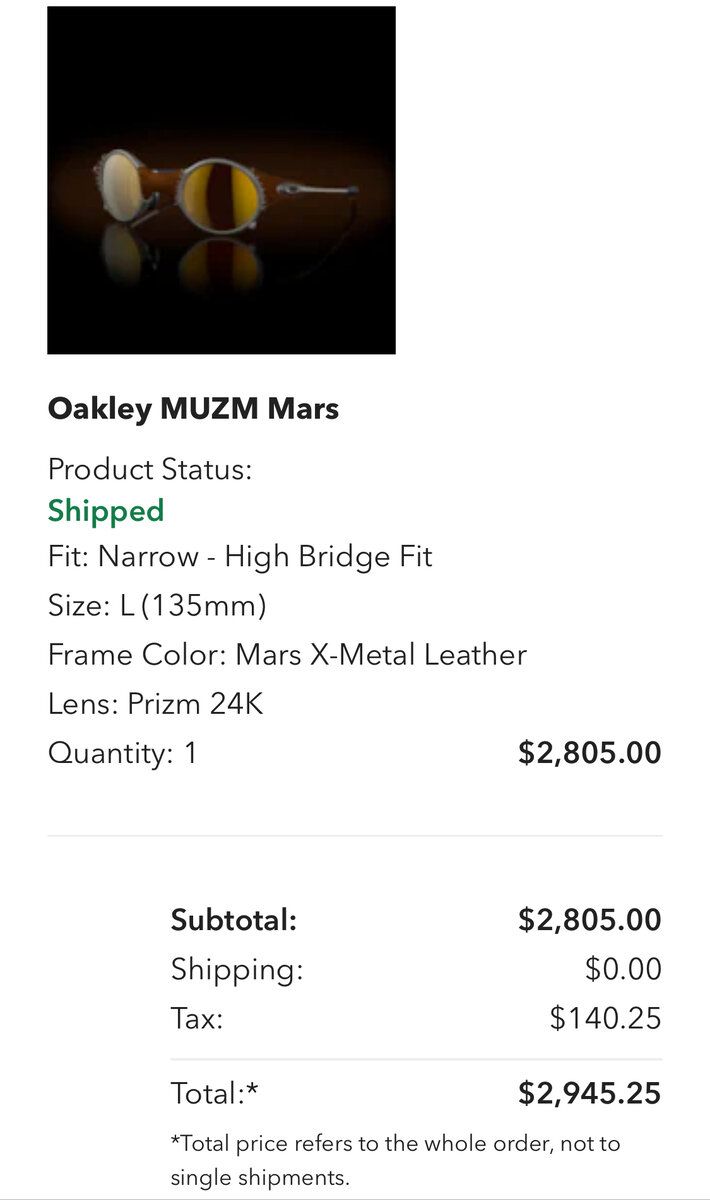
Task: Click the green Shipped status text
Action: click(x=106, y=511)
